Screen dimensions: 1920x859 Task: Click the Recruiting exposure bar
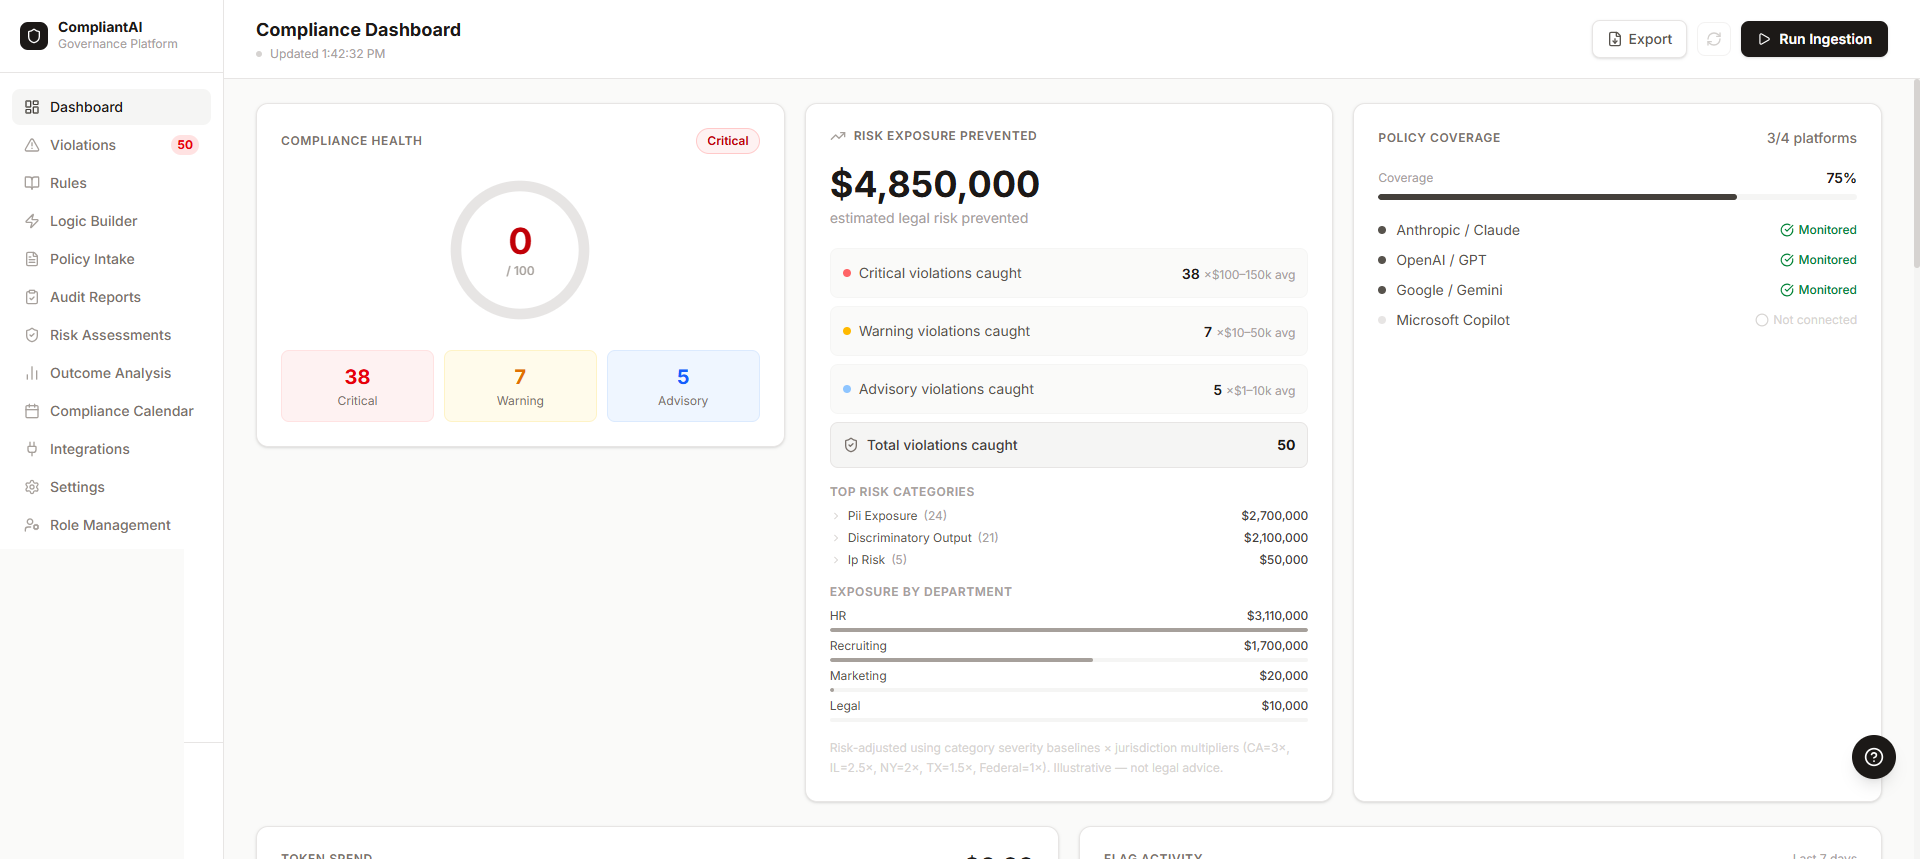point(1069,660)
